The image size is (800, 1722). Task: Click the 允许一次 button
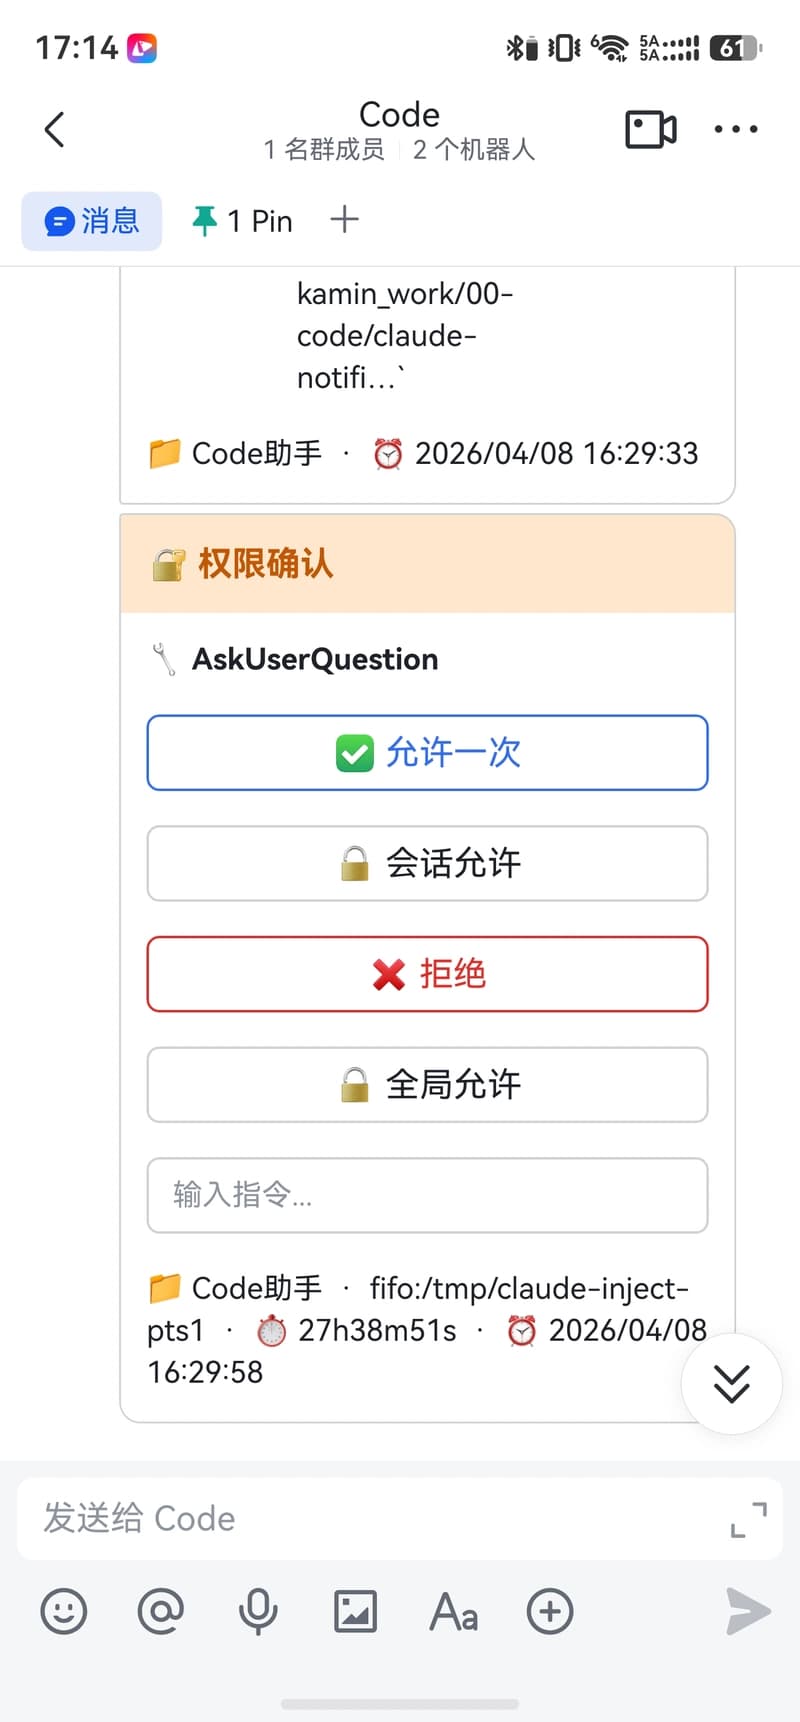[x=427, y=753]
